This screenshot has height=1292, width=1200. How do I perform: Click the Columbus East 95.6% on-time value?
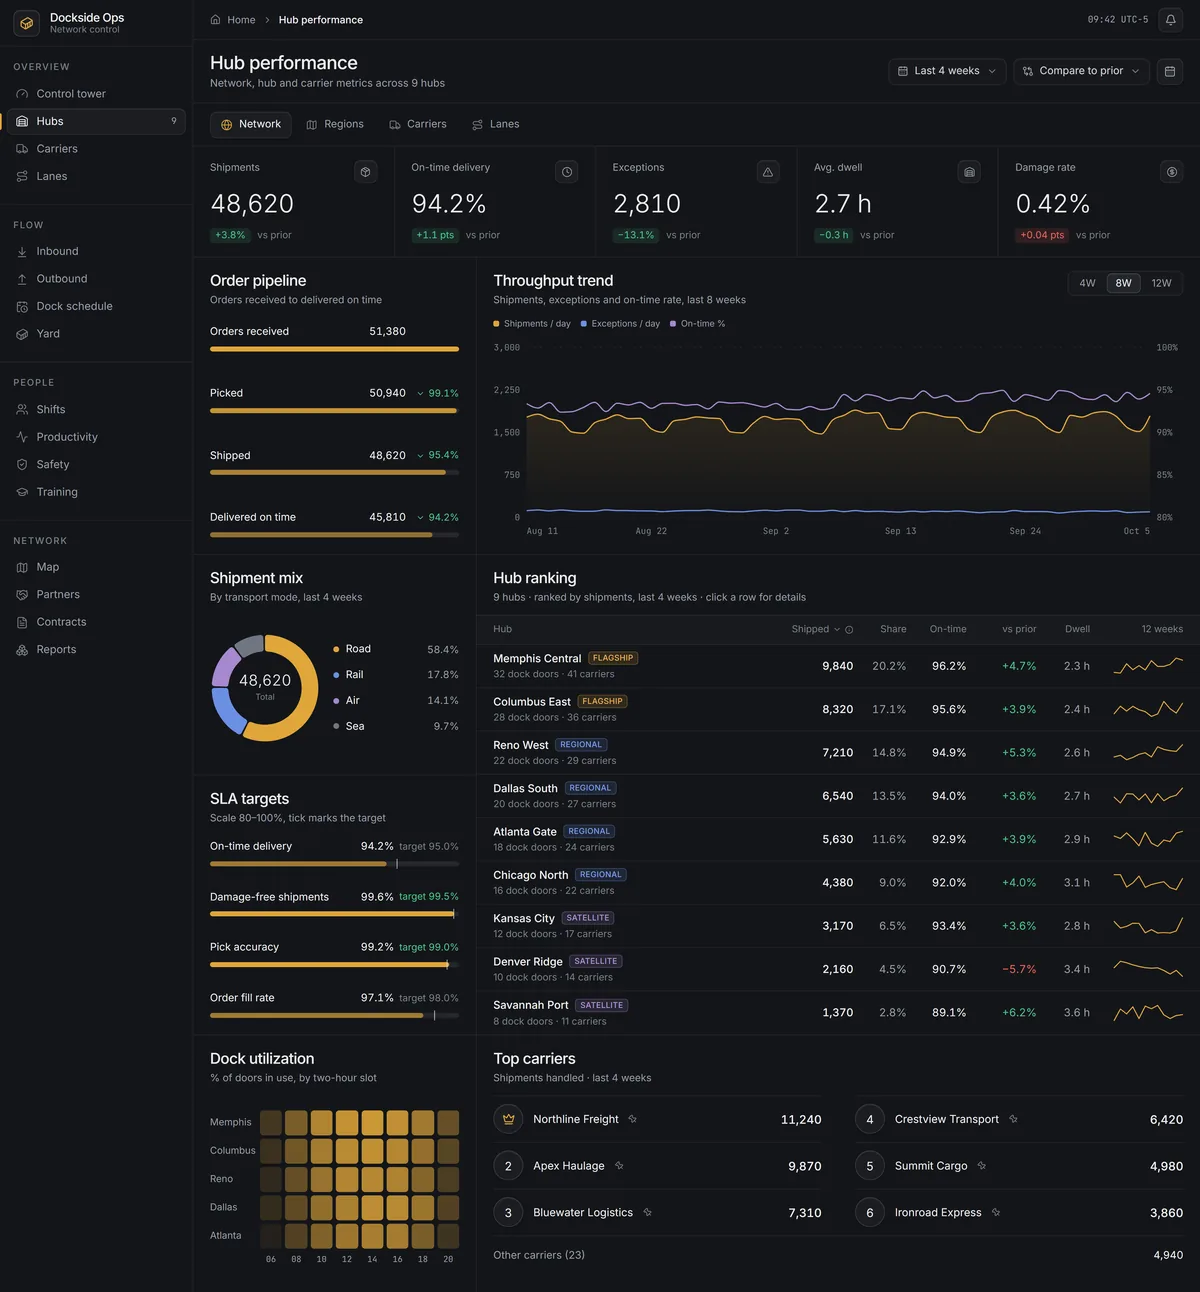point(949,710)
